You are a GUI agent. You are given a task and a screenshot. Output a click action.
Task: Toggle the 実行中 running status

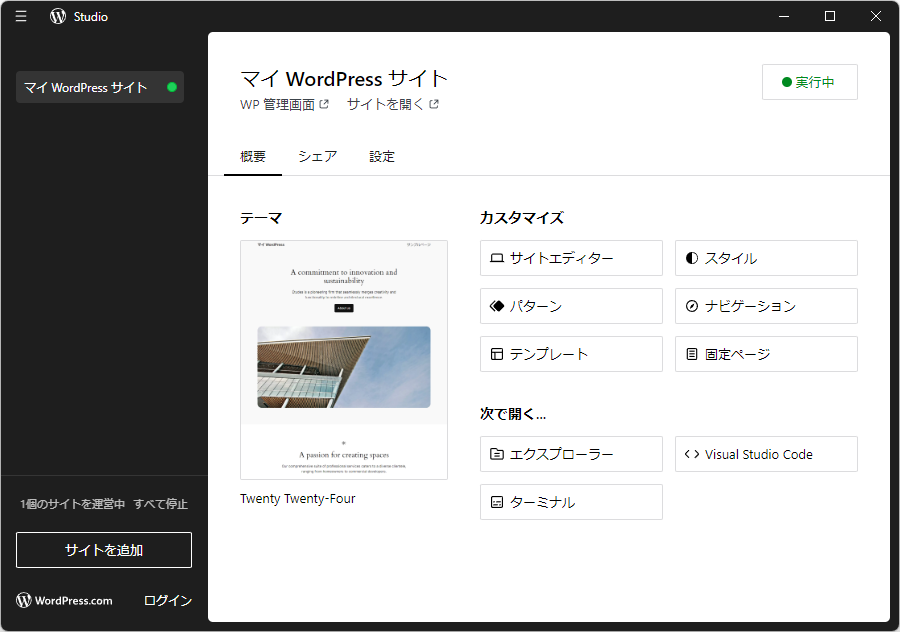[809, 82]
